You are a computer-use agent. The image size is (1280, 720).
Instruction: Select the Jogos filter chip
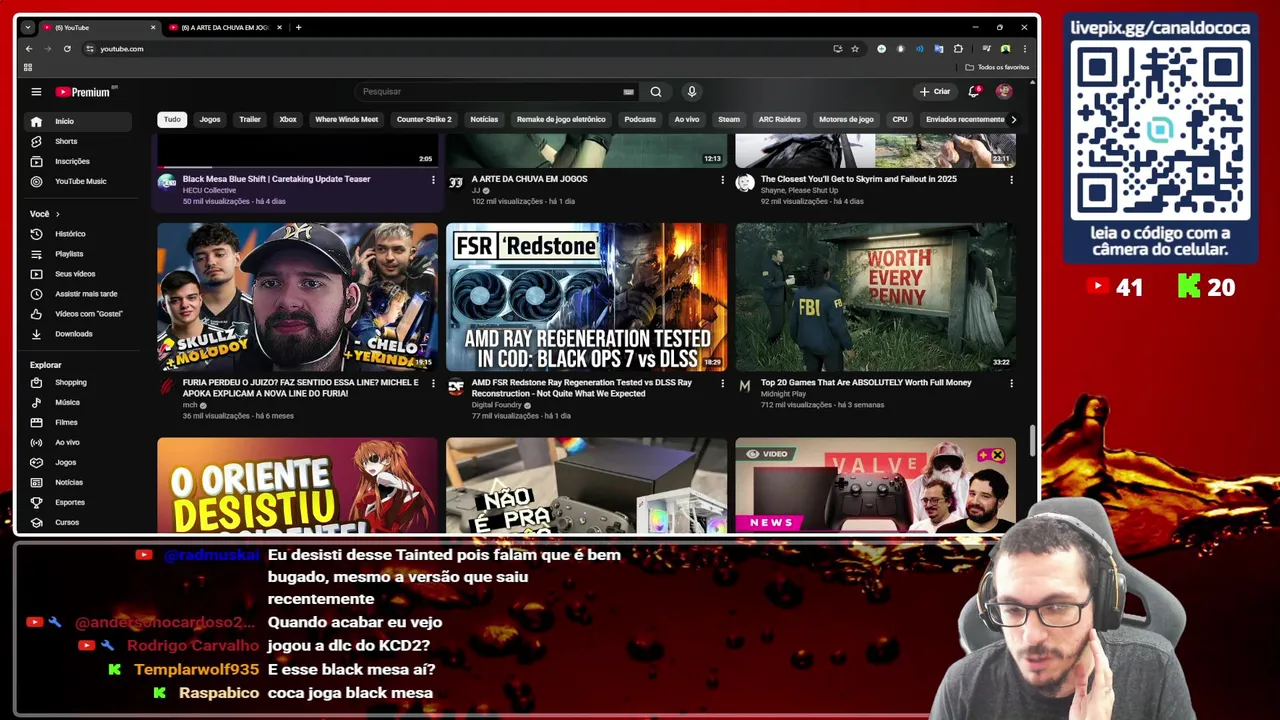pyautogui.click(x=210, y=119)
